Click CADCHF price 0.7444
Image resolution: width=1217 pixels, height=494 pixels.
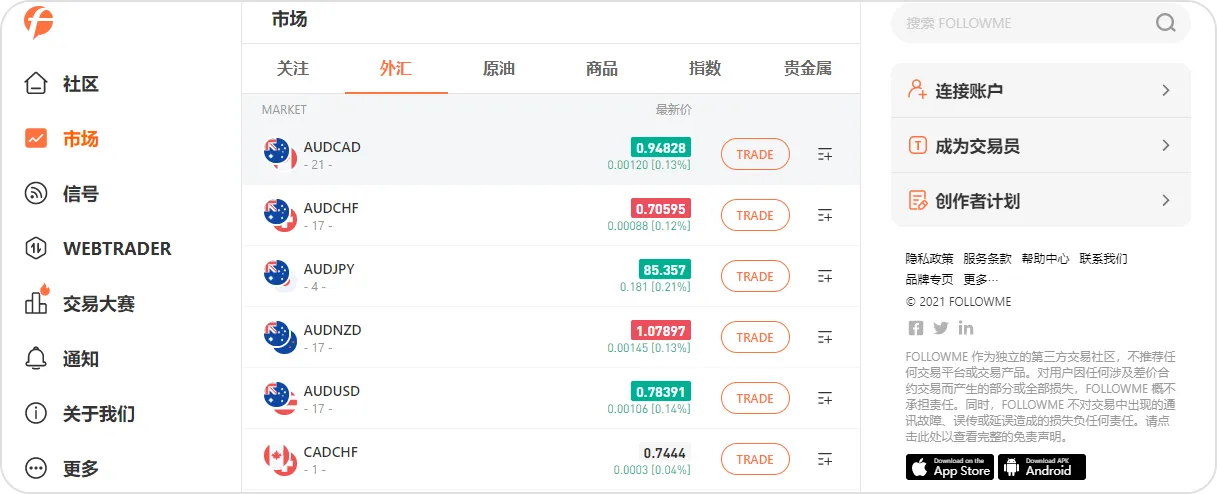(x=665, y=452)
